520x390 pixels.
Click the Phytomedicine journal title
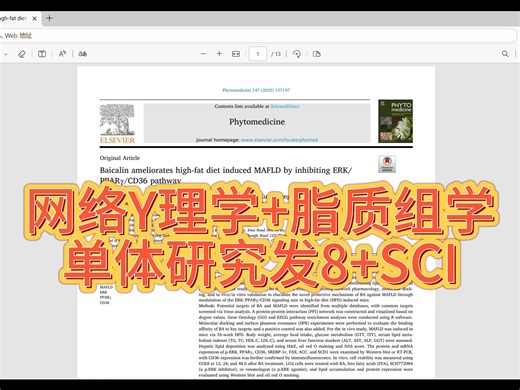click(x=257, y=122)
